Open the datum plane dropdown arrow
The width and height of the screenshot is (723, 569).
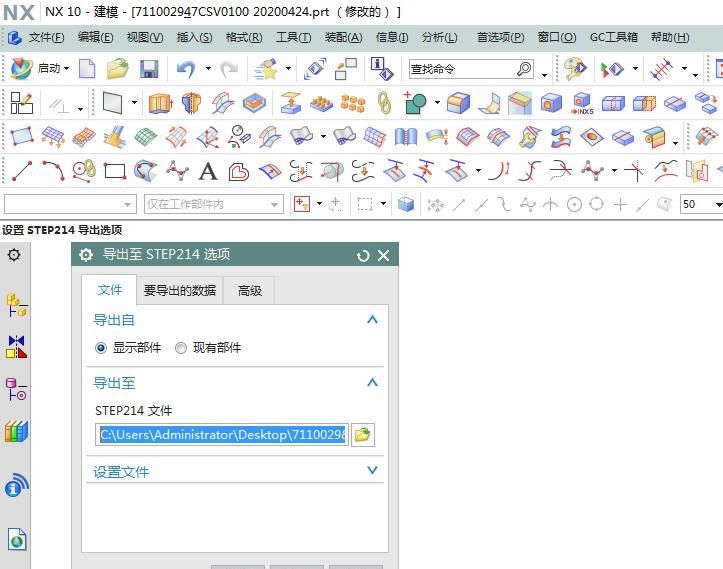click(134, 102)
